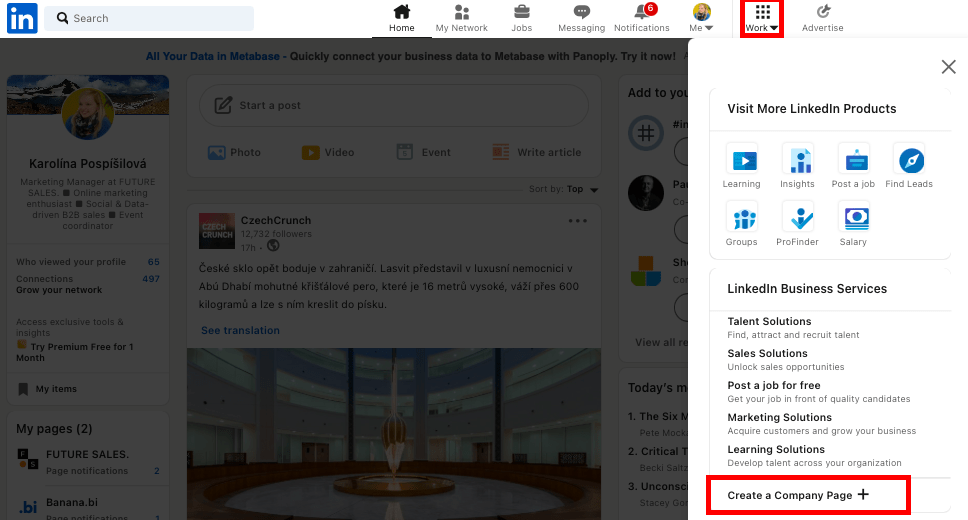The height and width of the screenshot is (520, 968).
Task: Open Talent Solutions link
Action: (769, 322)
